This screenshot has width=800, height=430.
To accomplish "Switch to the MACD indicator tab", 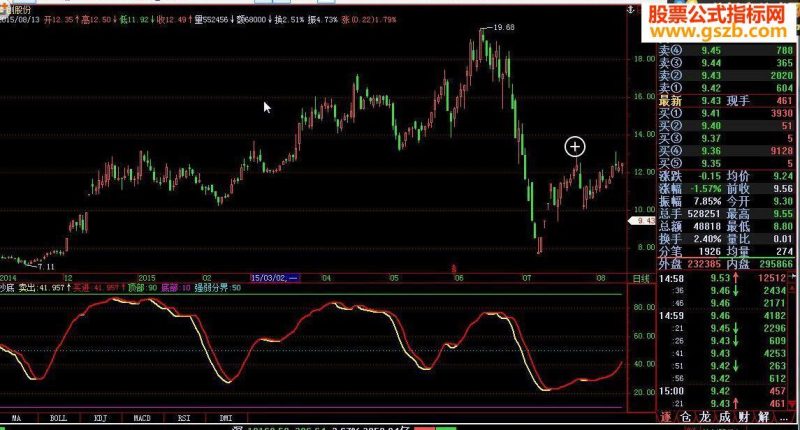I will point(142,418).
